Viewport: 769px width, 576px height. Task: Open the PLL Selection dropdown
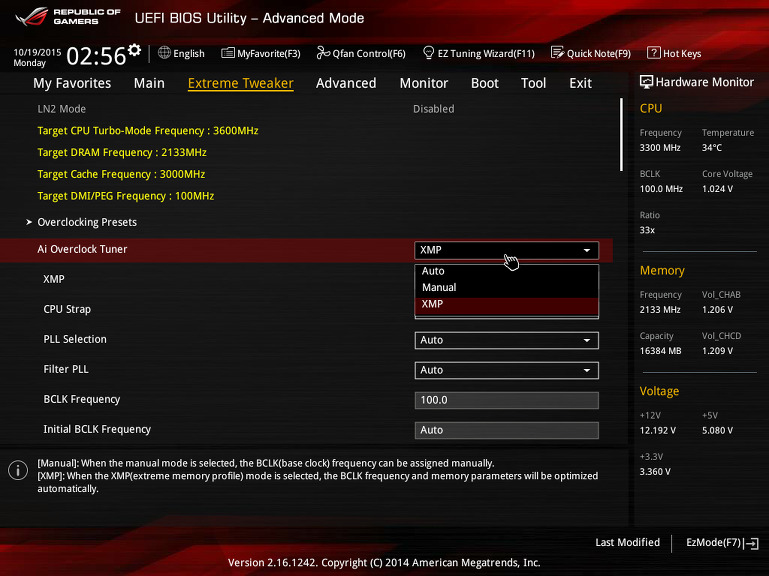506,340
